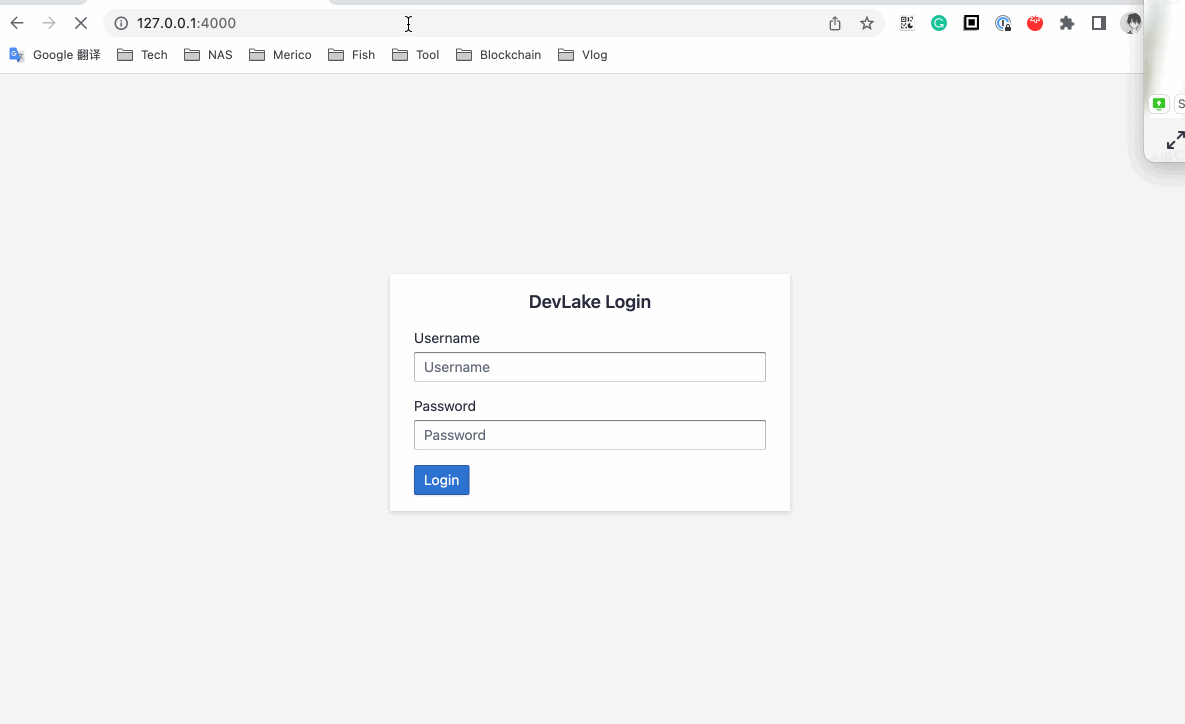
Task: Click the expand arrows icon
Action: tap(1175, 140)
